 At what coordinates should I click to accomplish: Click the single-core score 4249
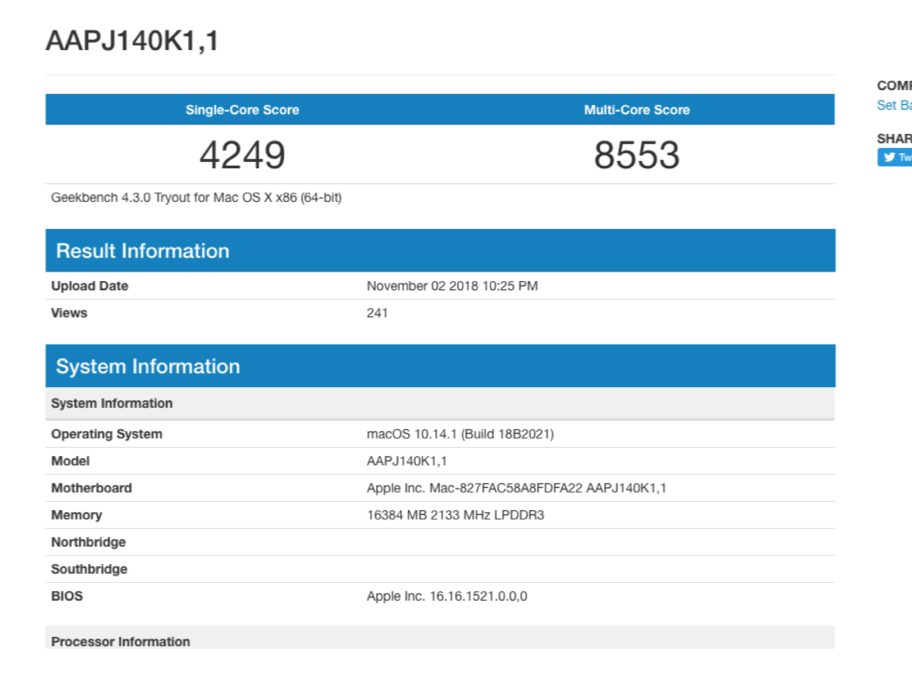coord(242,155)
